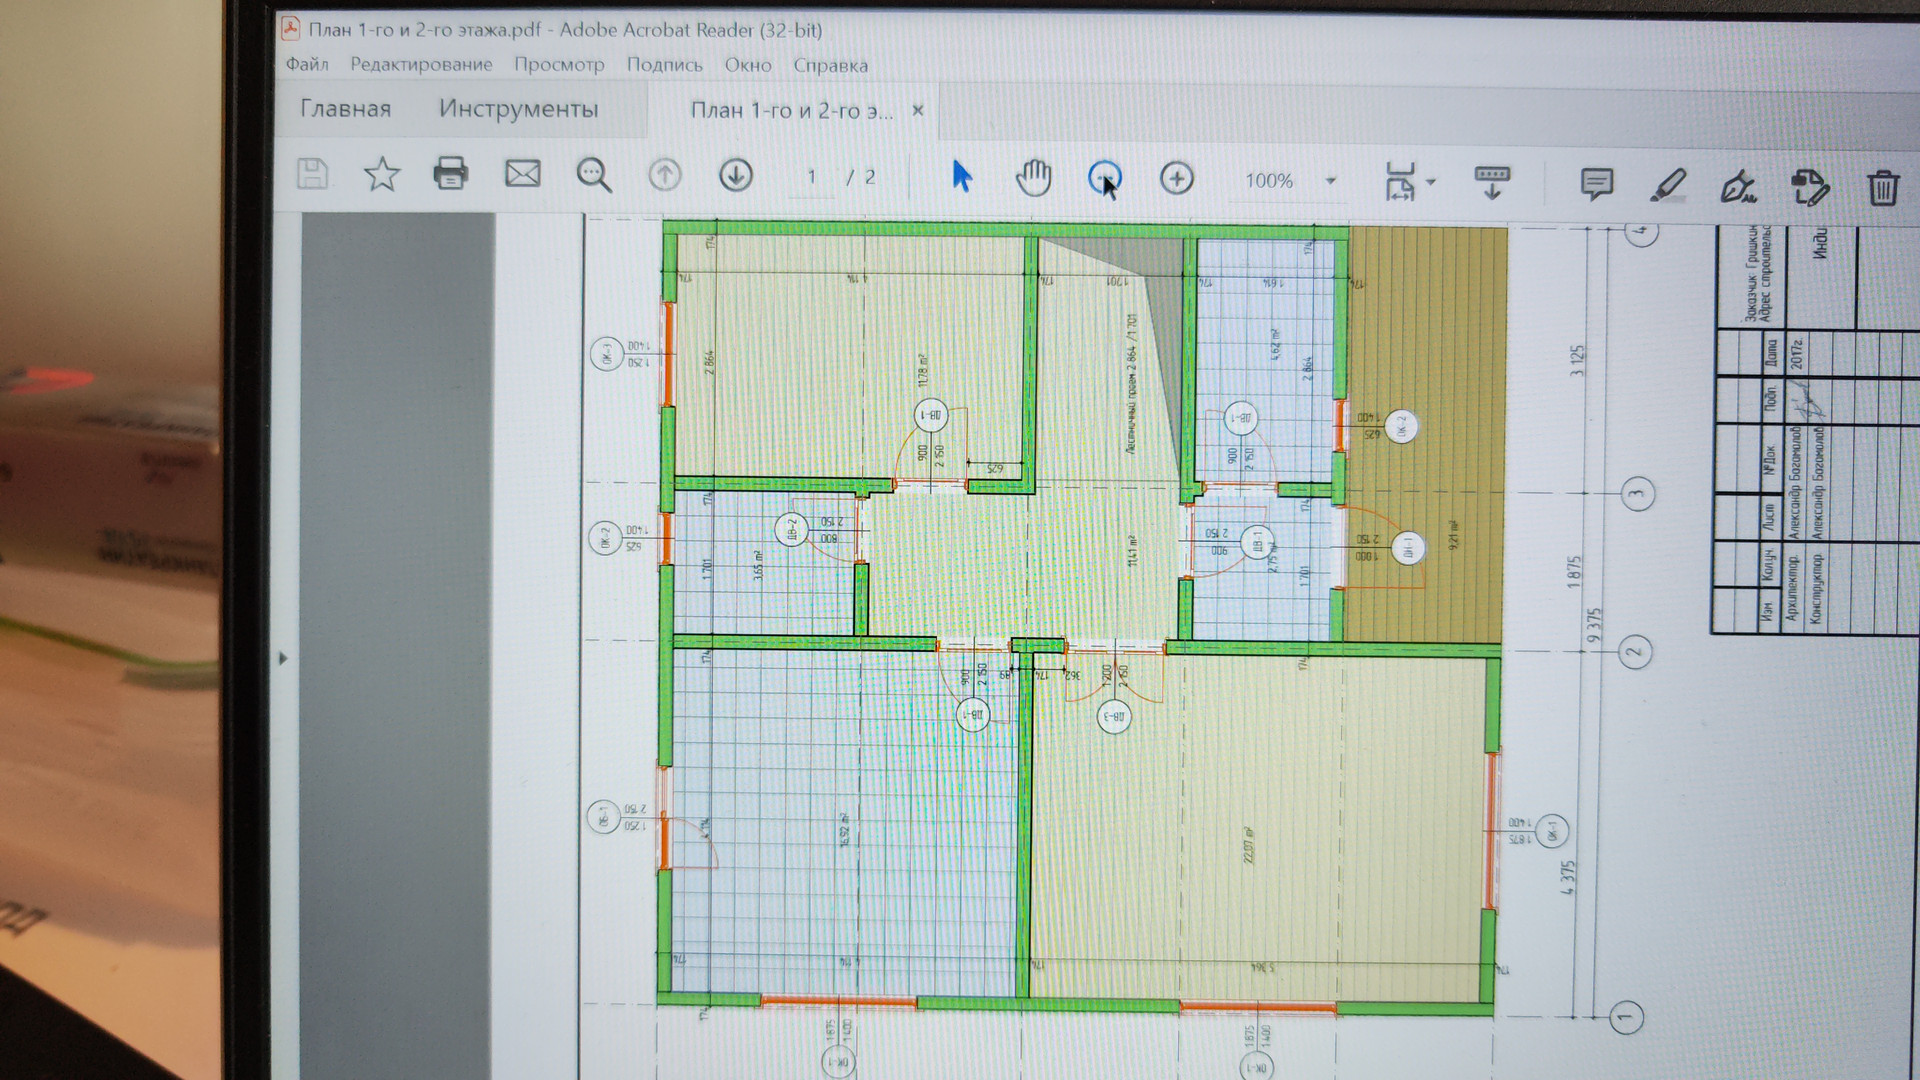Open the 100% zoom level dropdown
Viewport: 1920px width, 1080px height.
coord(1330,181)
